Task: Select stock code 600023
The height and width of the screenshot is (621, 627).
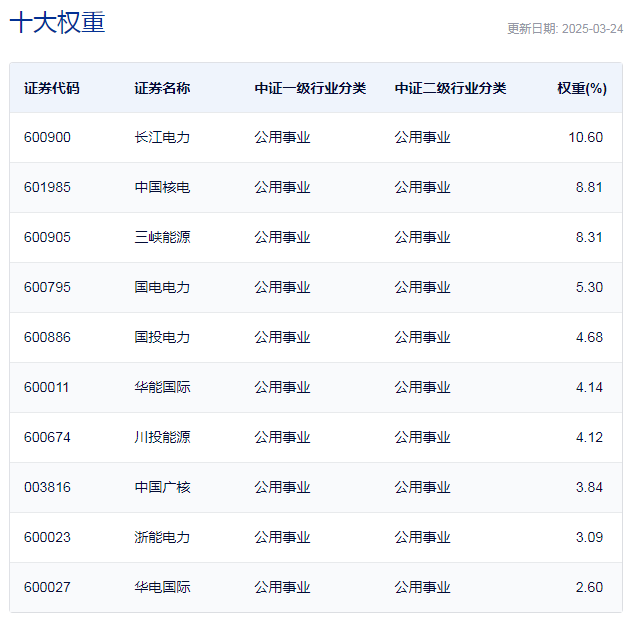Action: pos(47,537)
